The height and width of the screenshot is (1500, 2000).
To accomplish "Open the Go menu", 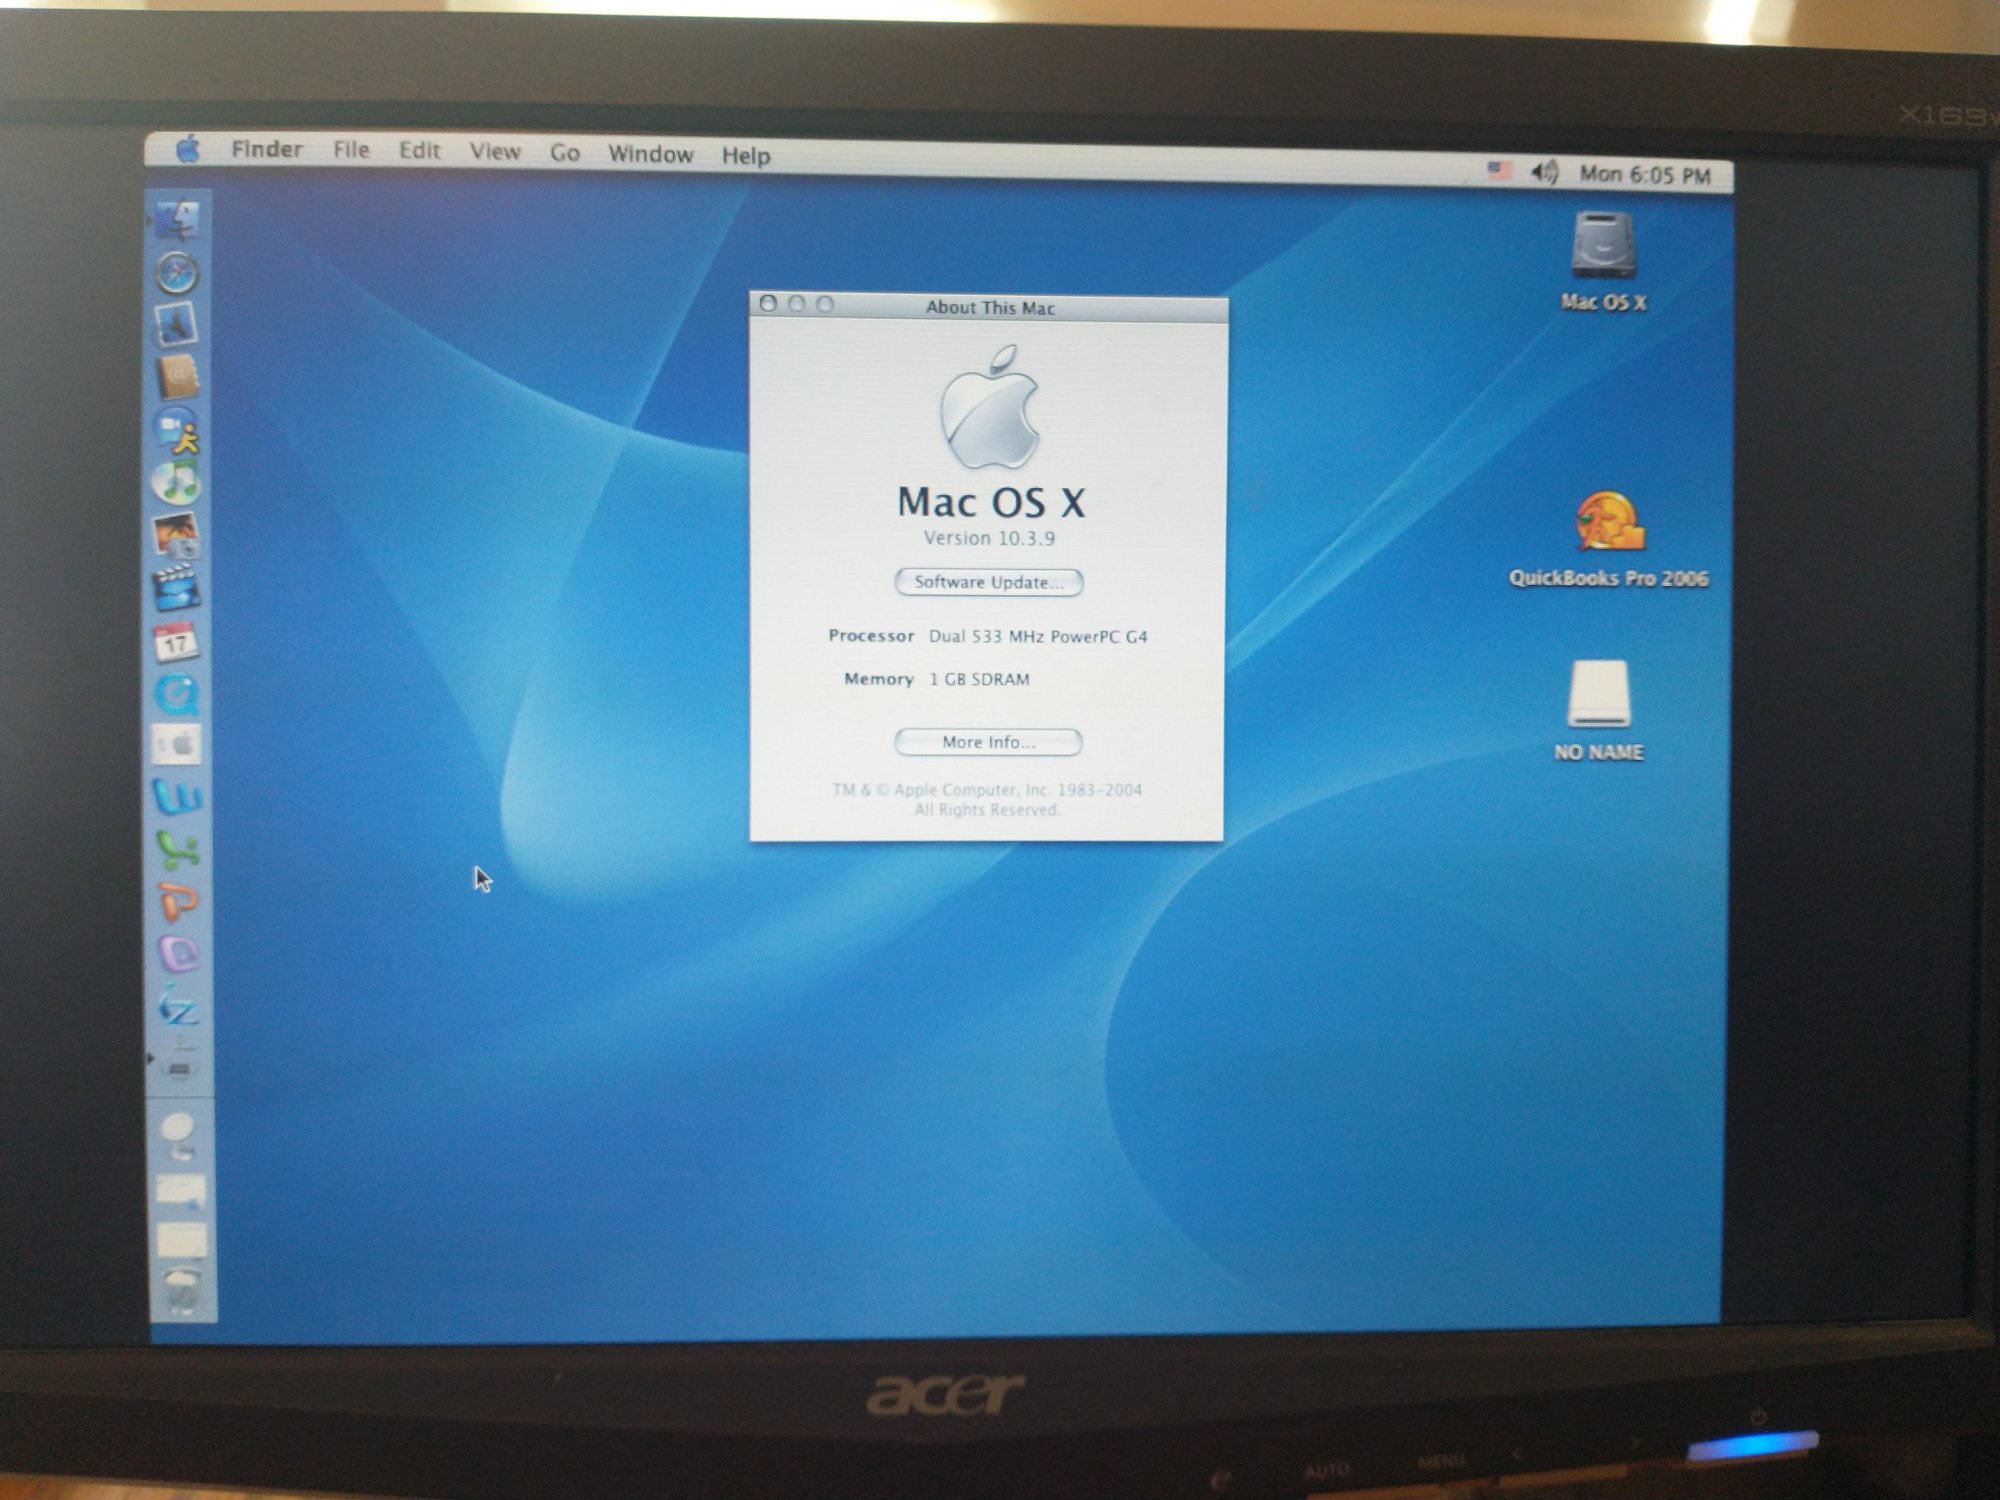I will tap(565, 153).
